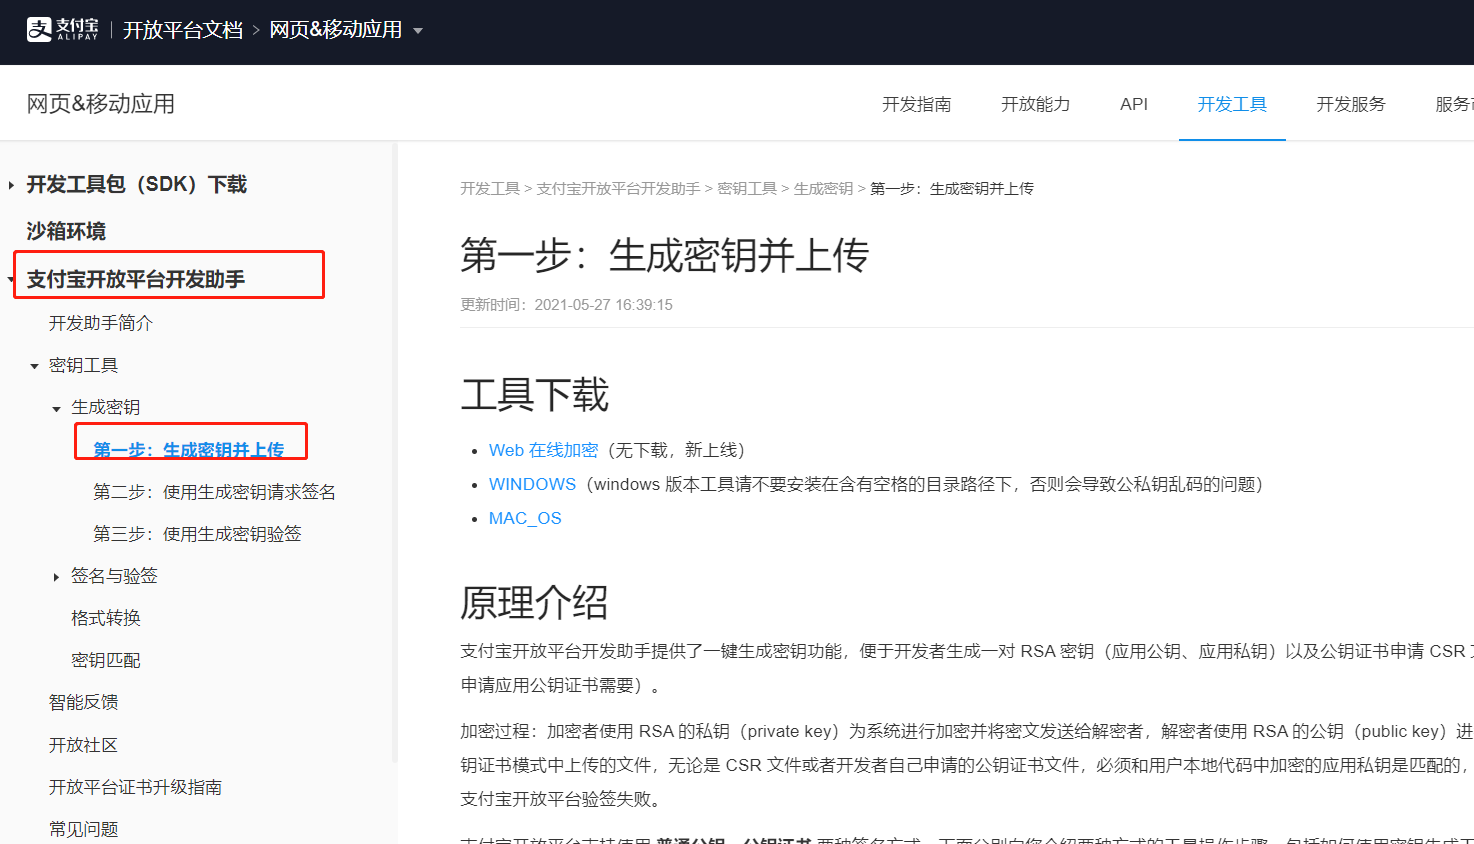Click the 工具下载 section heading

(x=534, y=395)
